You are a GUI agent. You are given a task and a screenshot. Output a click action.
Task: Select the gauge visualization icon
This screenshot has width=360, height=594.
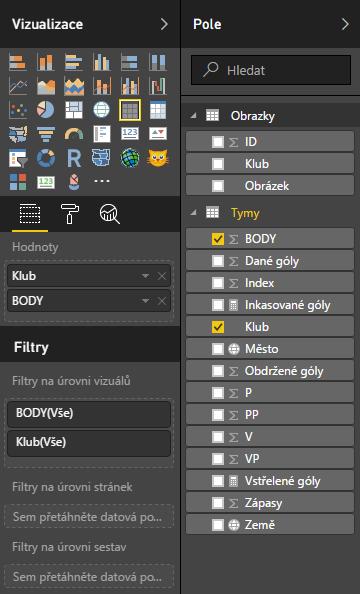[x=74, y=134]
